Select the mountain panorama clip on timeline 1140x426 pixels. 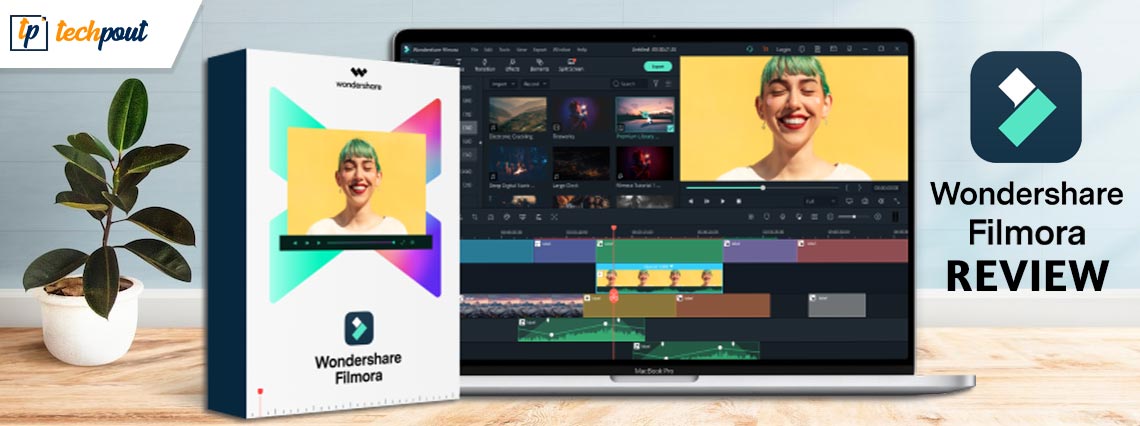521,305
